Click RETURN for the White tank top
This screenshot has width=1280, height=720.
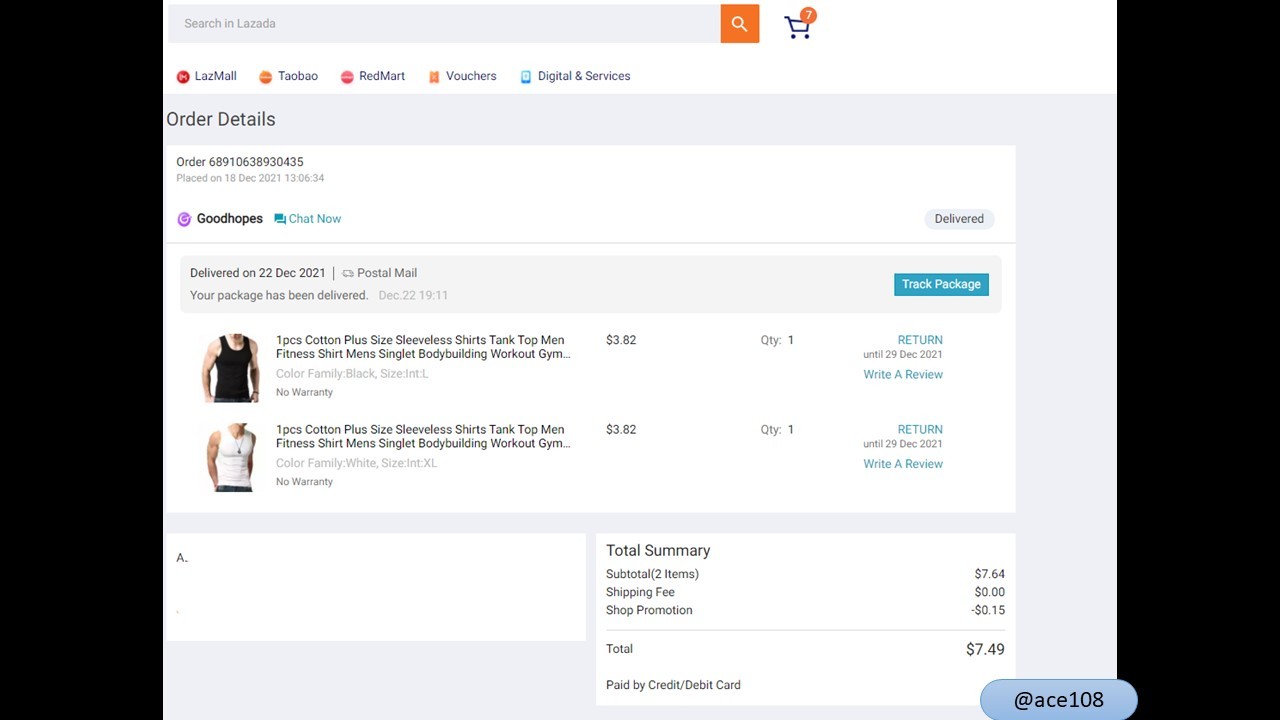(x=920, y=429)
